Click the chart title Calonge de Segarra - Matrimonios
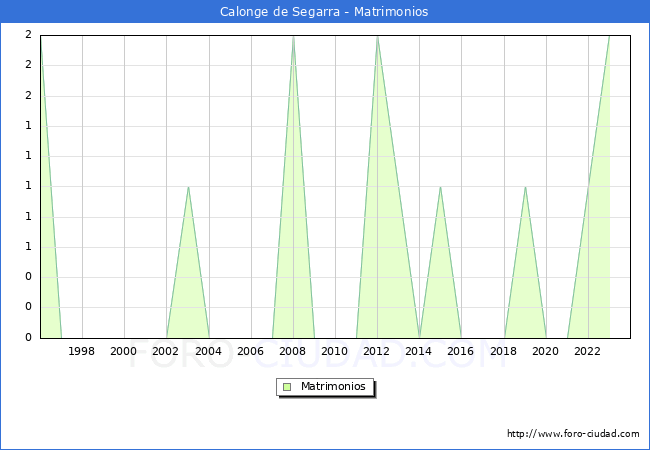This screenshot has width=650, height=450. point(324,12)
